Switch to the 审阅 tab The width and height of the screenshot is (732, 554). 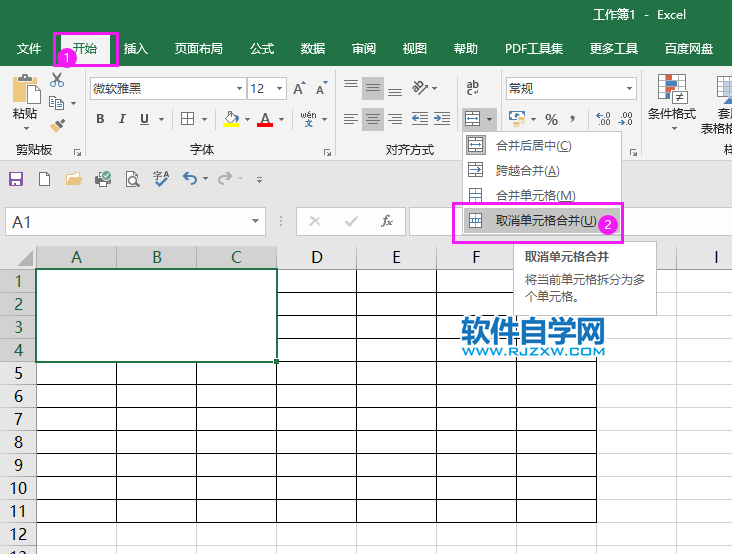pos(364,49)
